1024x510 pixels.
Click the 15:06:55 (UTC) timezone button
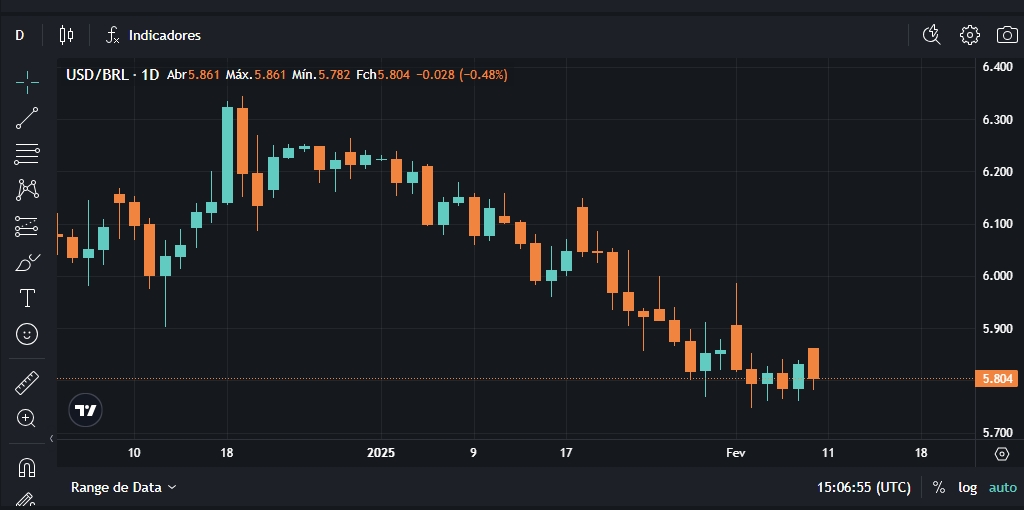[864, 487]
